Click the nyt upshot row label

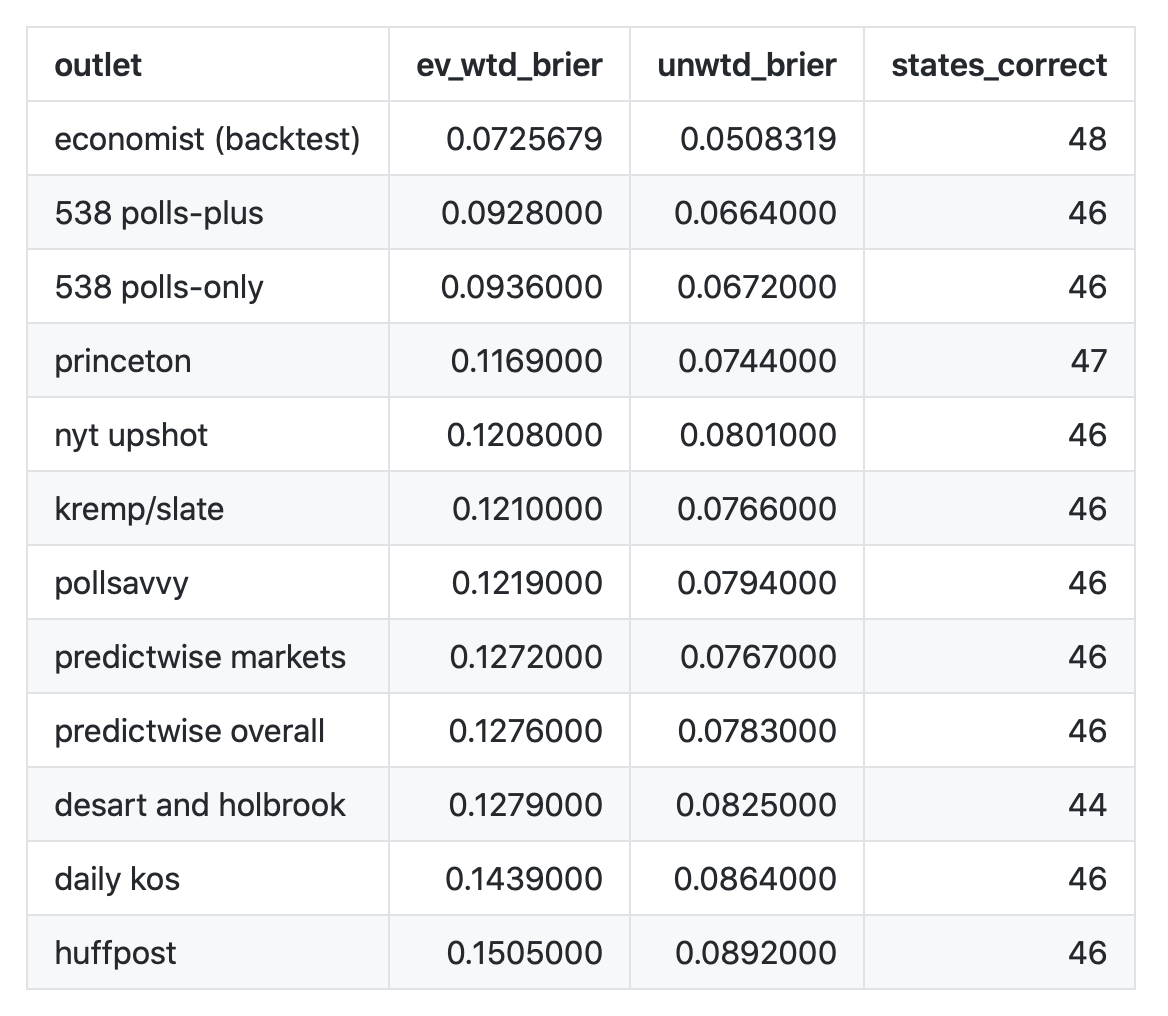click(131, 435)
